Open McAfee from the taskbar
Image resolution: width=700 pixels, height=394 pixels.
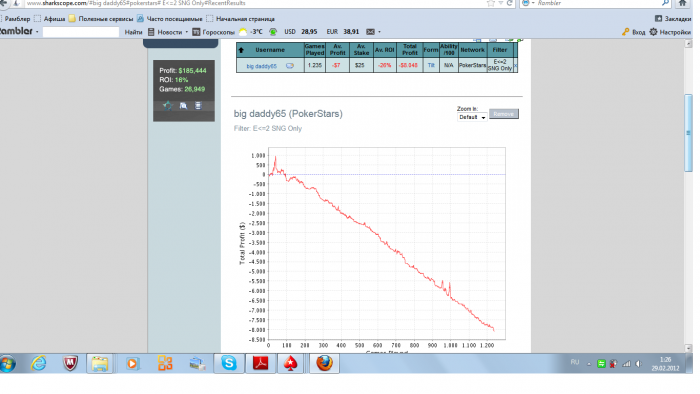click(69, 363)
